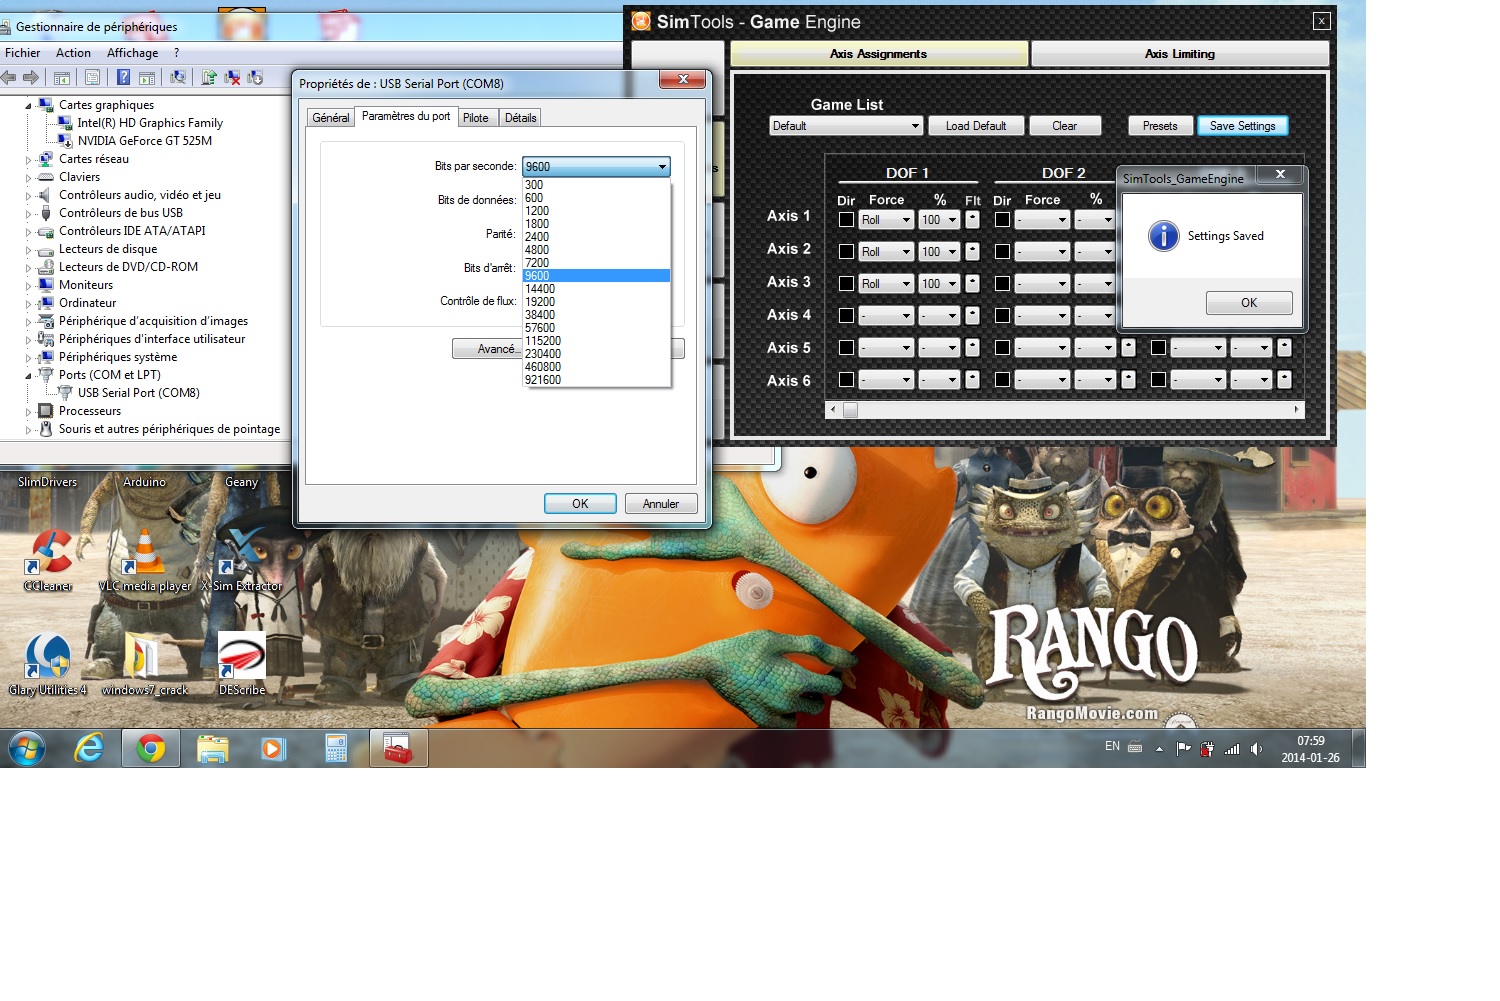Expand the Processeurs tree node
The image size is (1500, 1001).
coord(28,411)
